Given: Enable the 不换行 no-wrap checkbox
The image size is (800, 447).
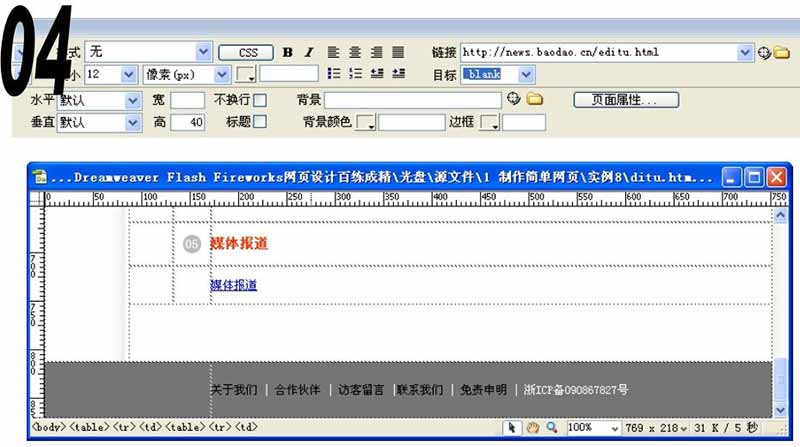Looking at the screenshot, I should (260, 100).
